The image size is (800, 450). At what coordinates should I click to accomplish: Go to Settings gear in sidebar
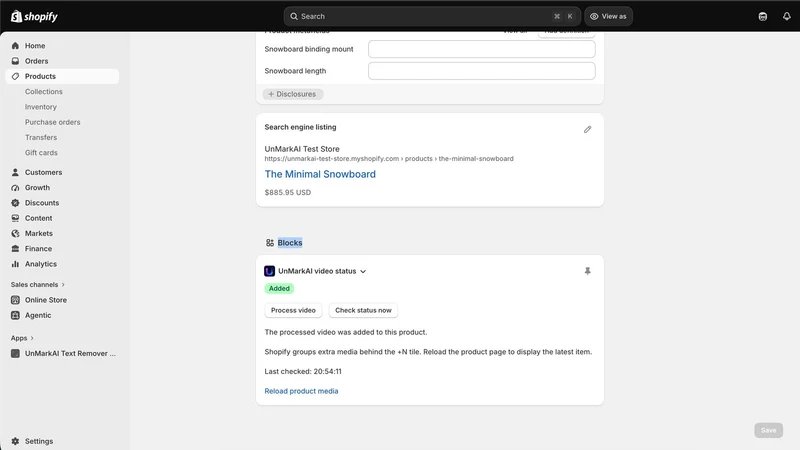[x=15, y=441]
